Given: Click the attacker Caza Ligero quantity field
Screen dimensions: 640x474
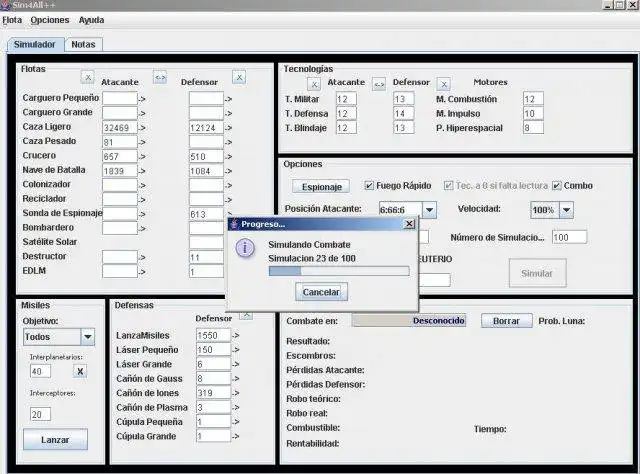Looking at the screenshot, I should click(x=120, y=128).
